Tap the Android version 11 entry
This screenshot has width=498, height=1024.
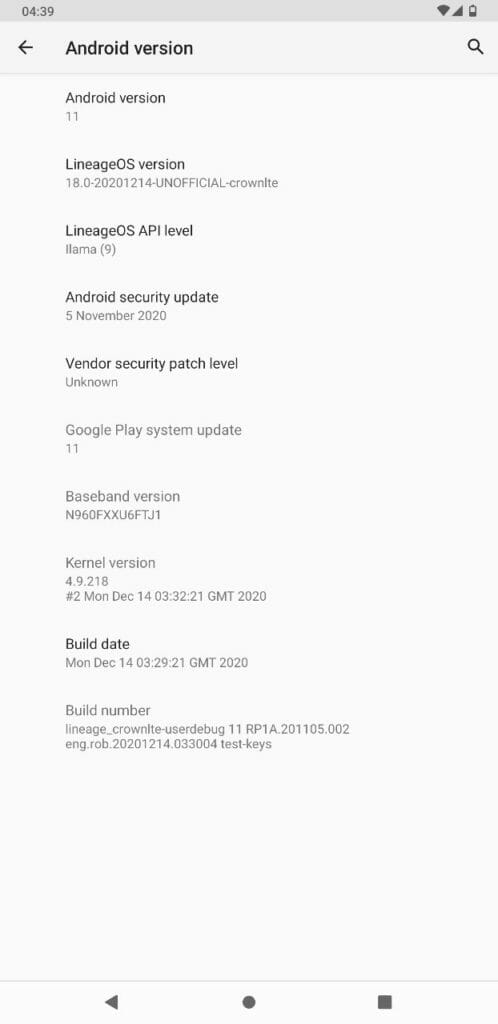click(249, 106)
